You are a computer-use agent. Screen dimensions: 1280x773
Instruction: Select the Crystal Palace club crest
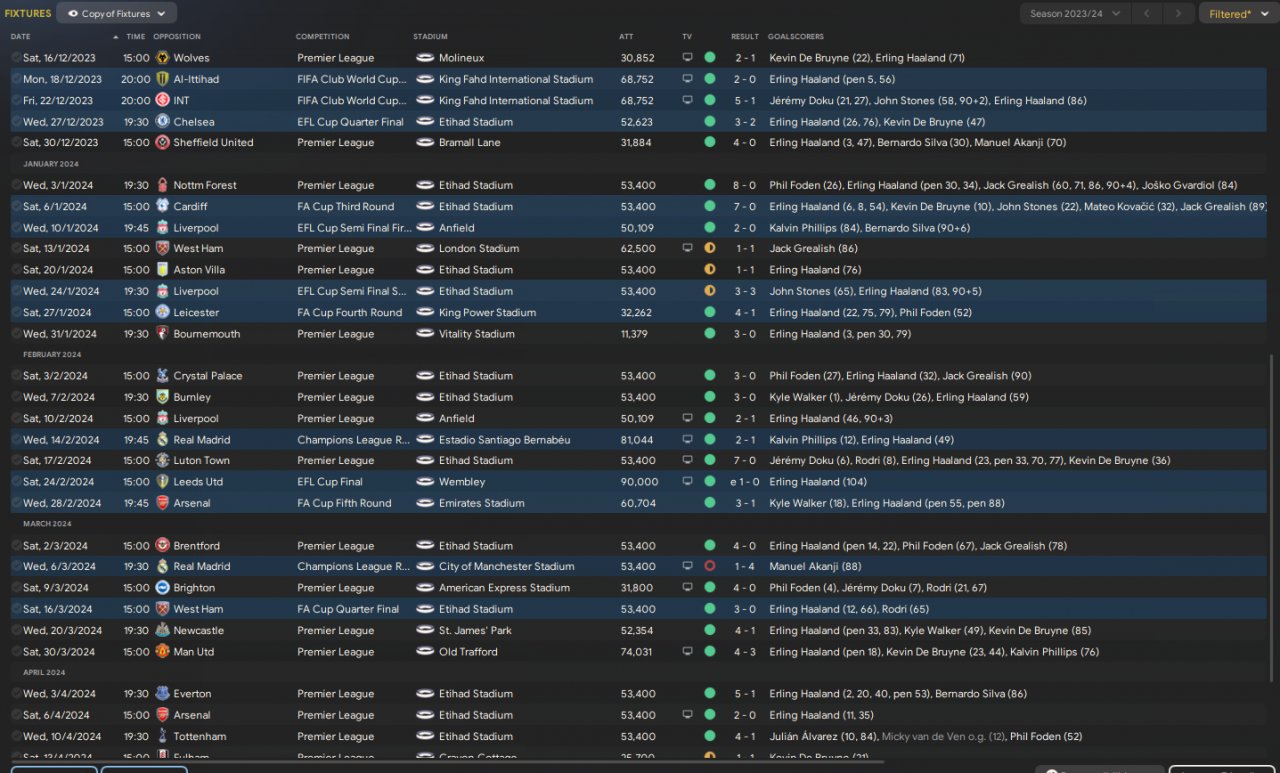pos(162,376)
